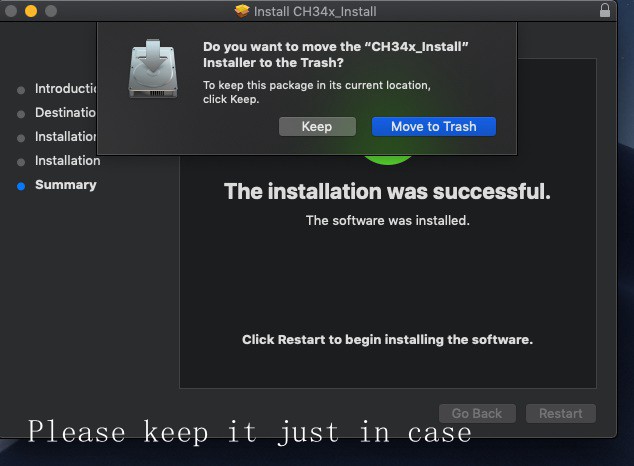The height and width of the screenshot is (466, 634).
Task: Click the gray bullet beside Destination
Action: tap(21, 114)
